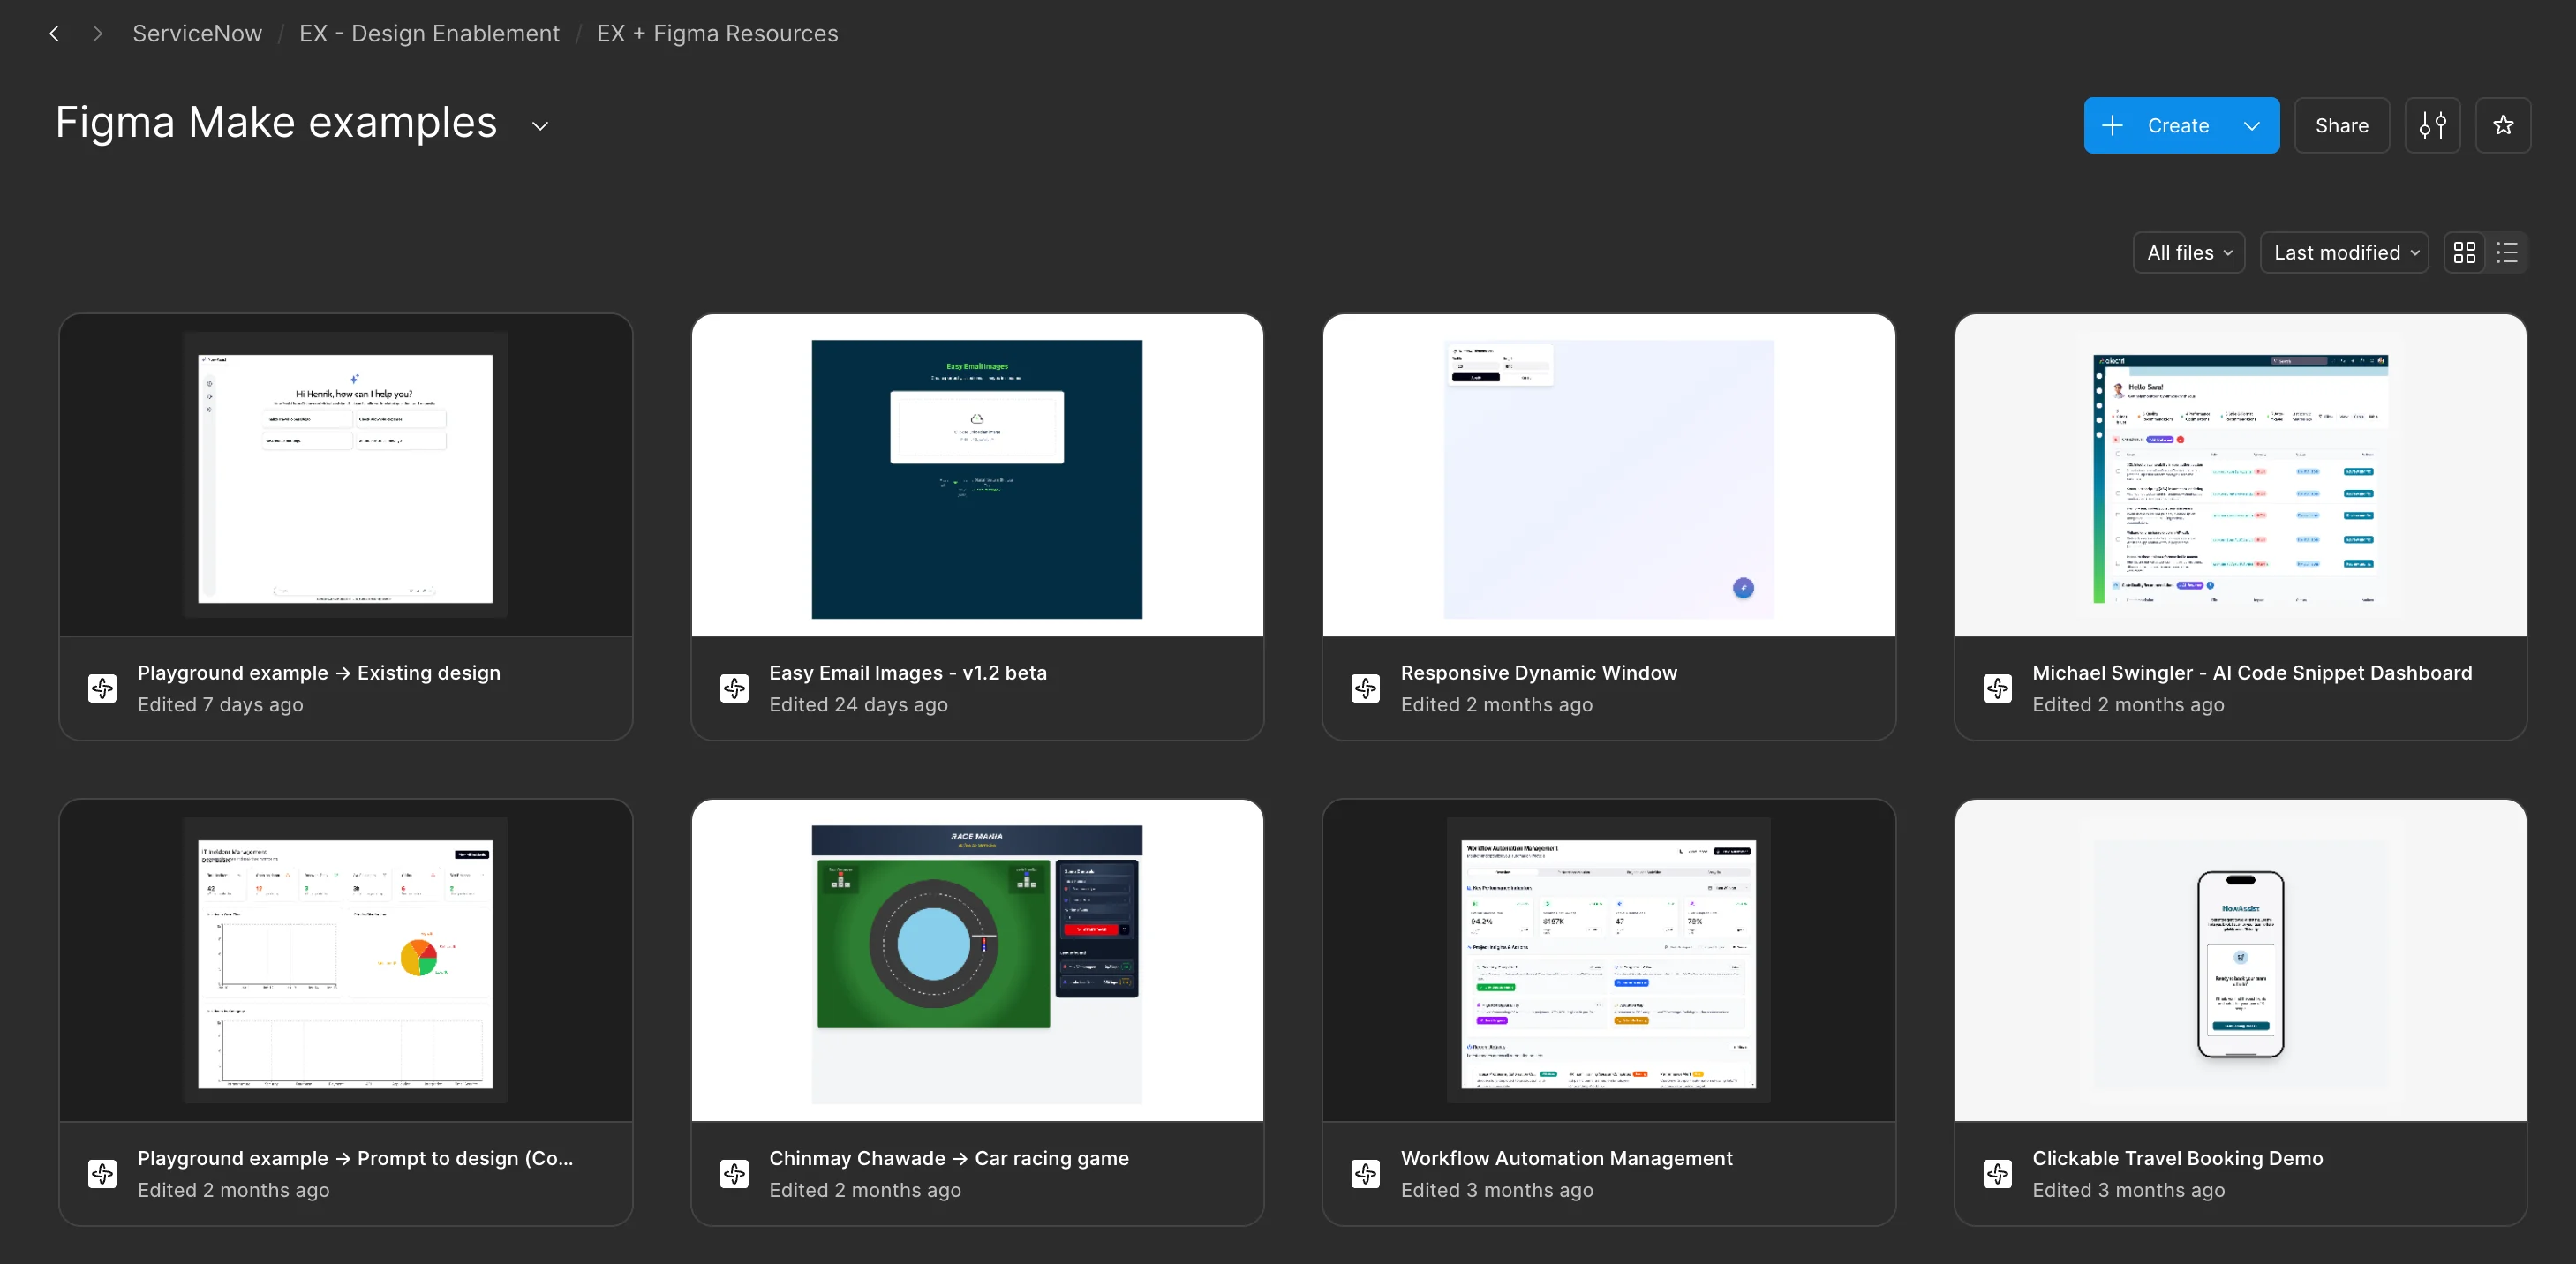Open the Last modified sort dropdown
2576x1264 pixels.
2344,252
